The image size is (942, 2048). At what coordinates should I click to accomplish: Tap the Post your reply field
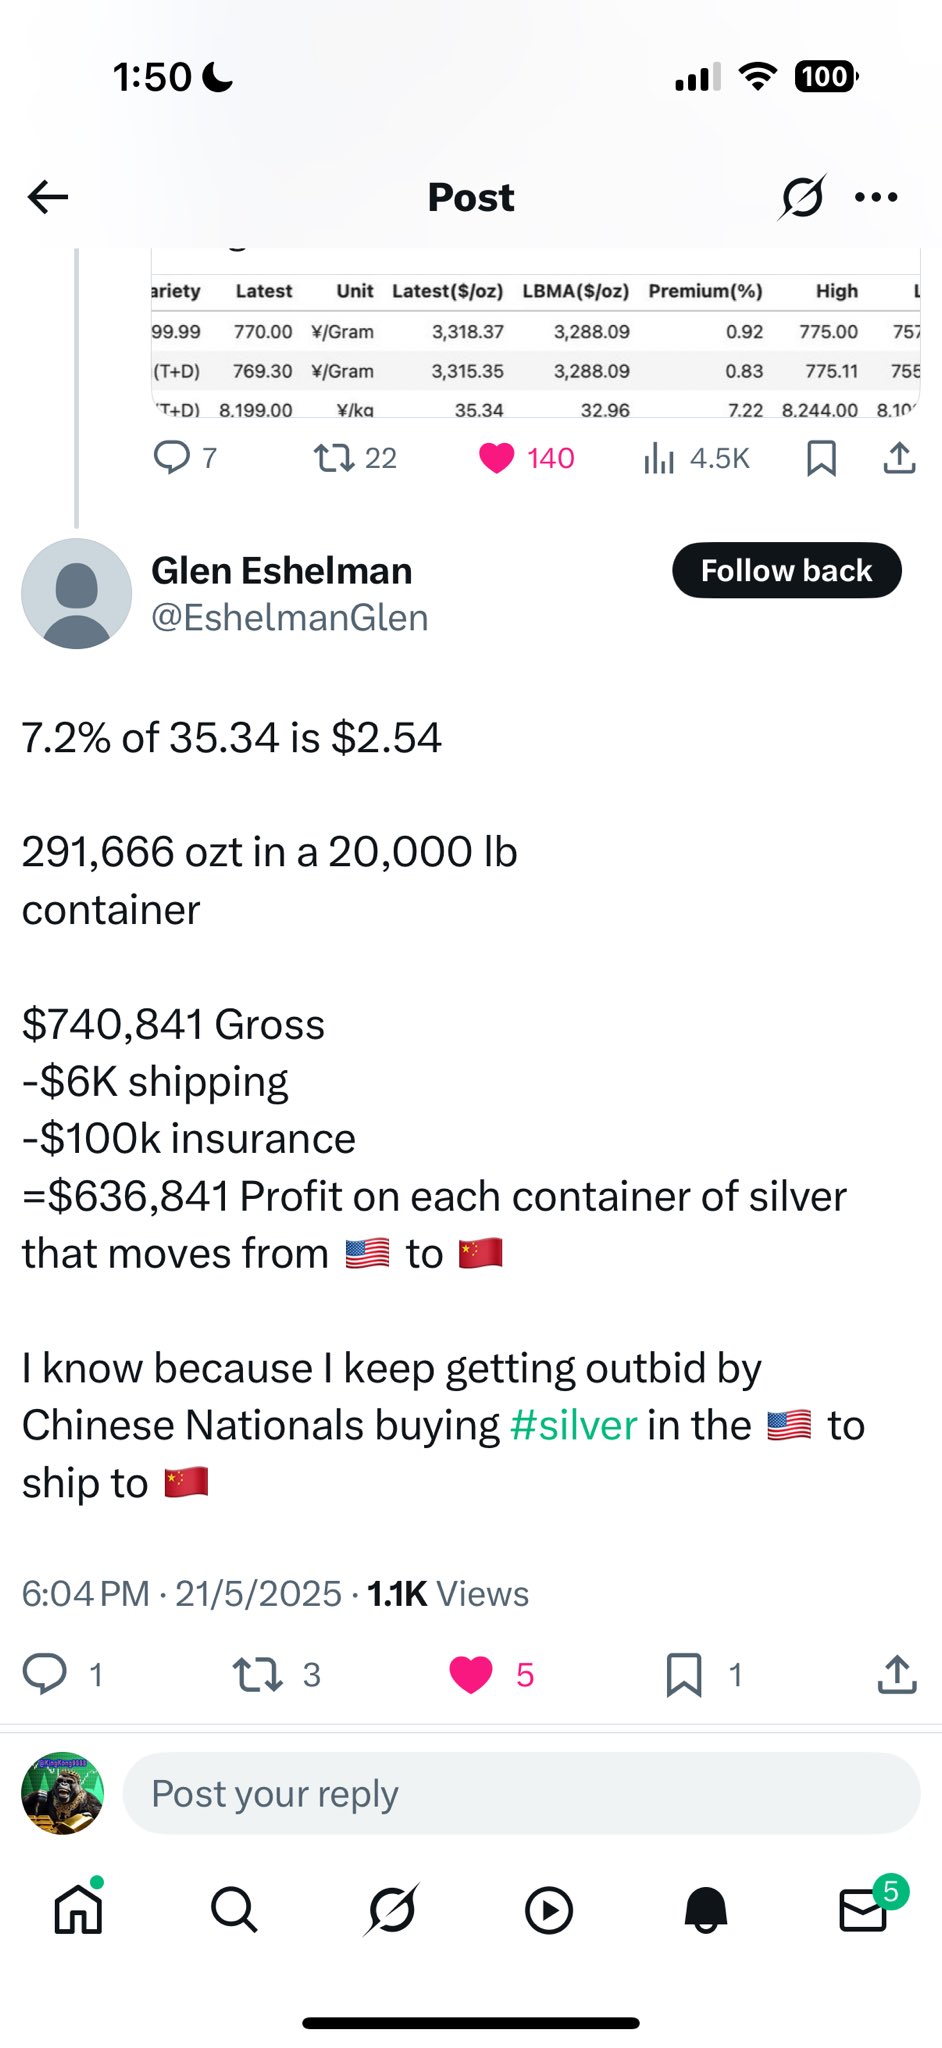(521, 1793)
